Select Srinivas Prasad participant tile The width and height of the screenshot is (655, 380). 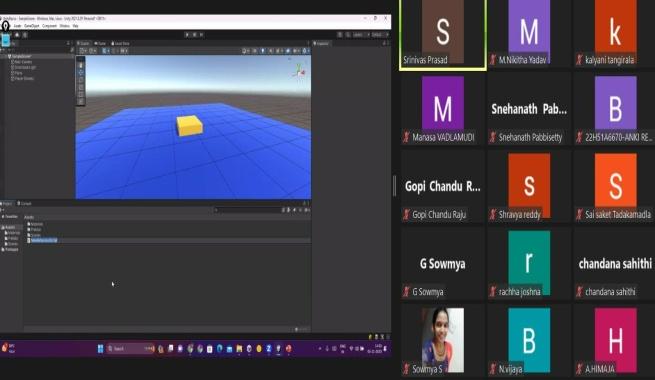tap(443, 35)
